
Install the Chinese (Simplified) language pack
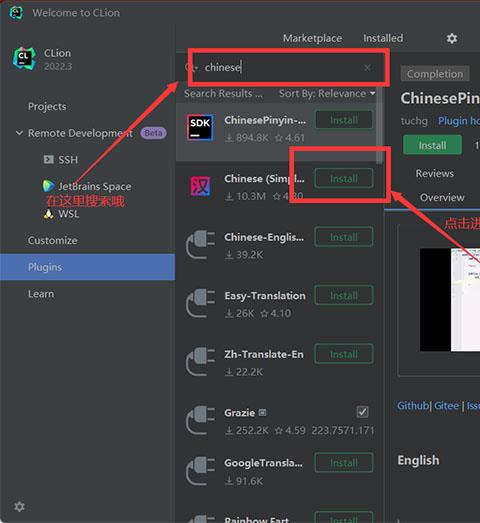point(344,178)
